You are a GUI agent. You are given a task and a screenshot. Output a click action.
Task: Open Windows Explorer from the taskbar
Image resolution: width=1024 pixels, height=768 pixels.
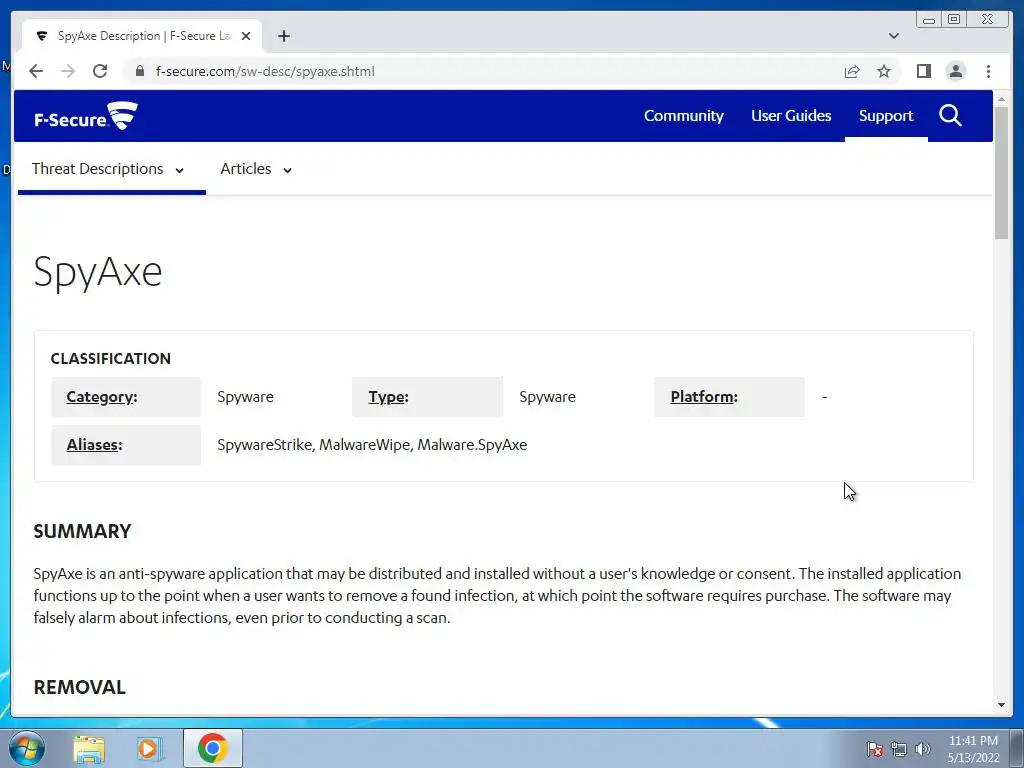click(x=89, y=748)
